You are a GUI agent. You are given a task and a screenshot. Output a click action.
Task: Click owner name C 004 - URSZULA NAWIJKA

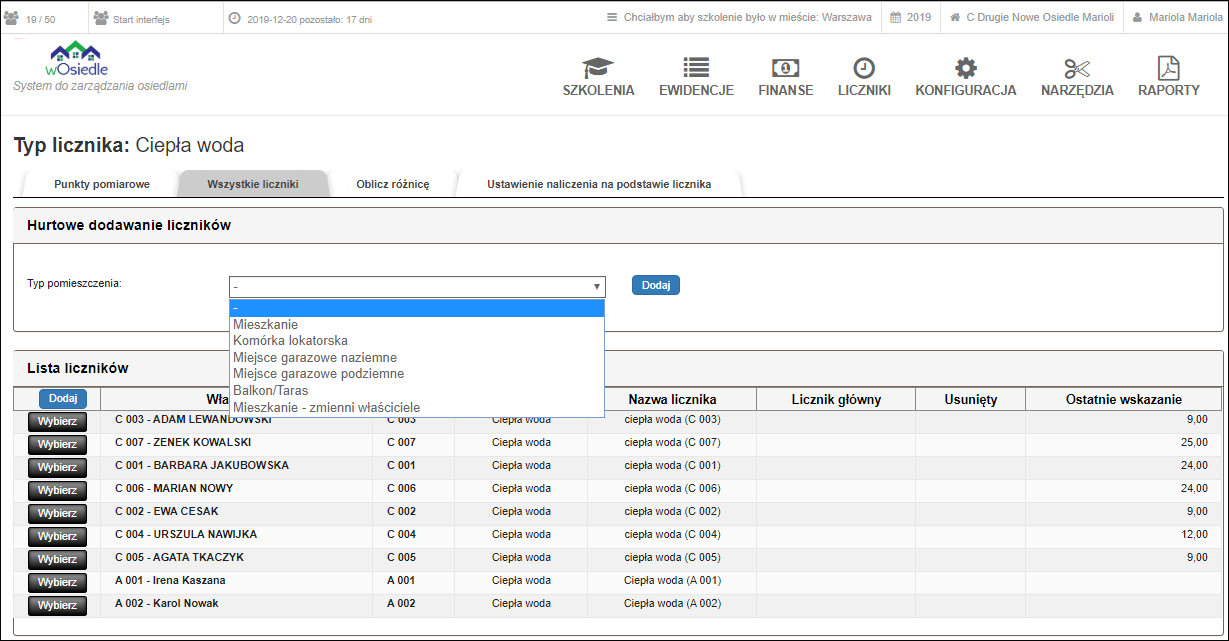(186, 534)
